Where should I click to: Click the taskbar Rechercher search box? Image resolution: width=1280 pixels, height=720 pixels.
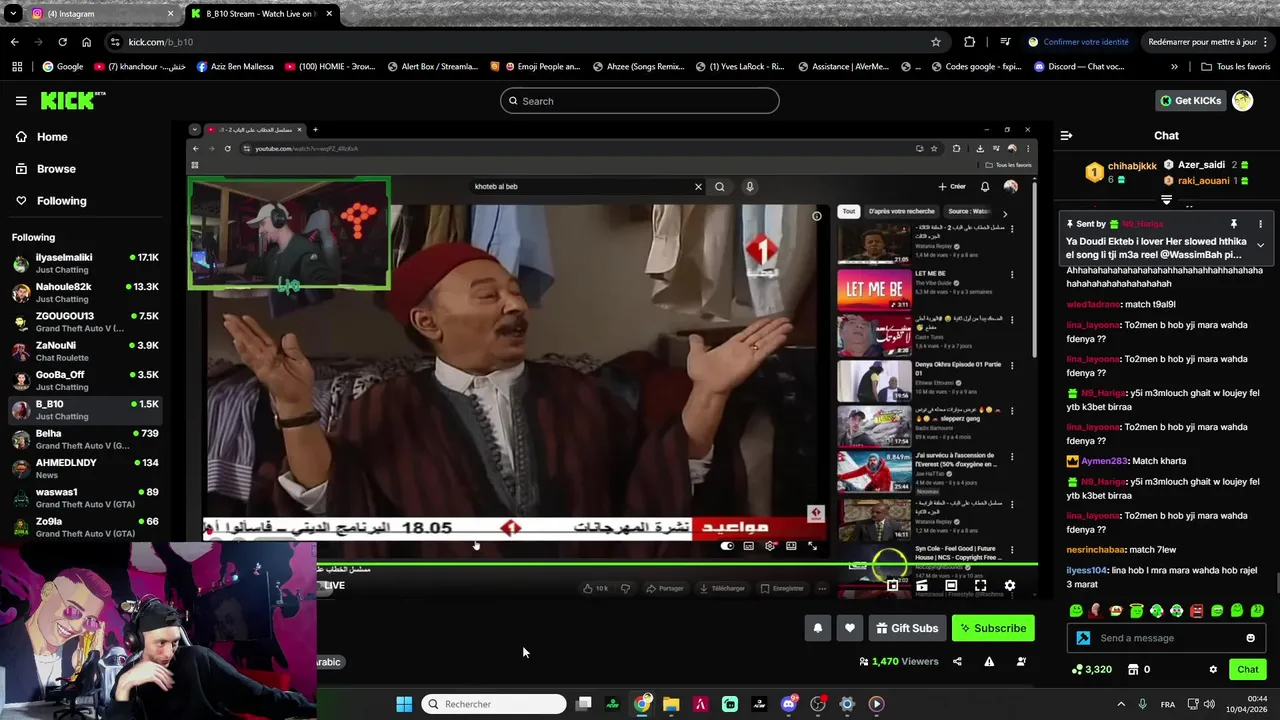(494, 704)
